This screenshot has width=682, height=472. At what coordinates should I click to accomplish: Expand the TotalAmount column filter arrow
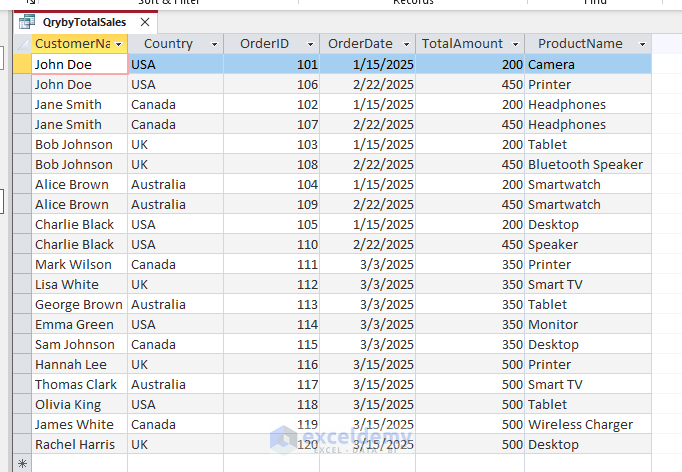[x=514, y=44]
